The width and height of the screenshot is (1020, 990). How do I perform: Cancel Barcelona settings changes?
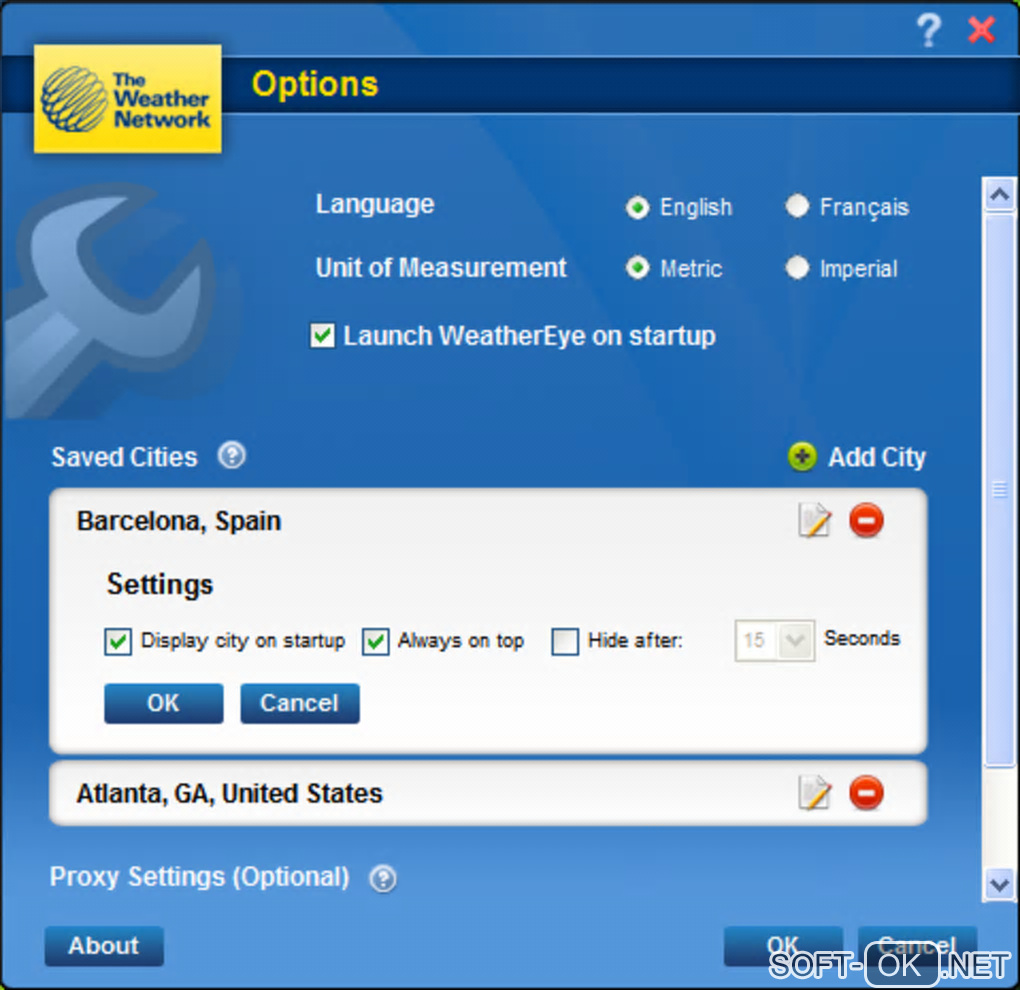(299, 703)
